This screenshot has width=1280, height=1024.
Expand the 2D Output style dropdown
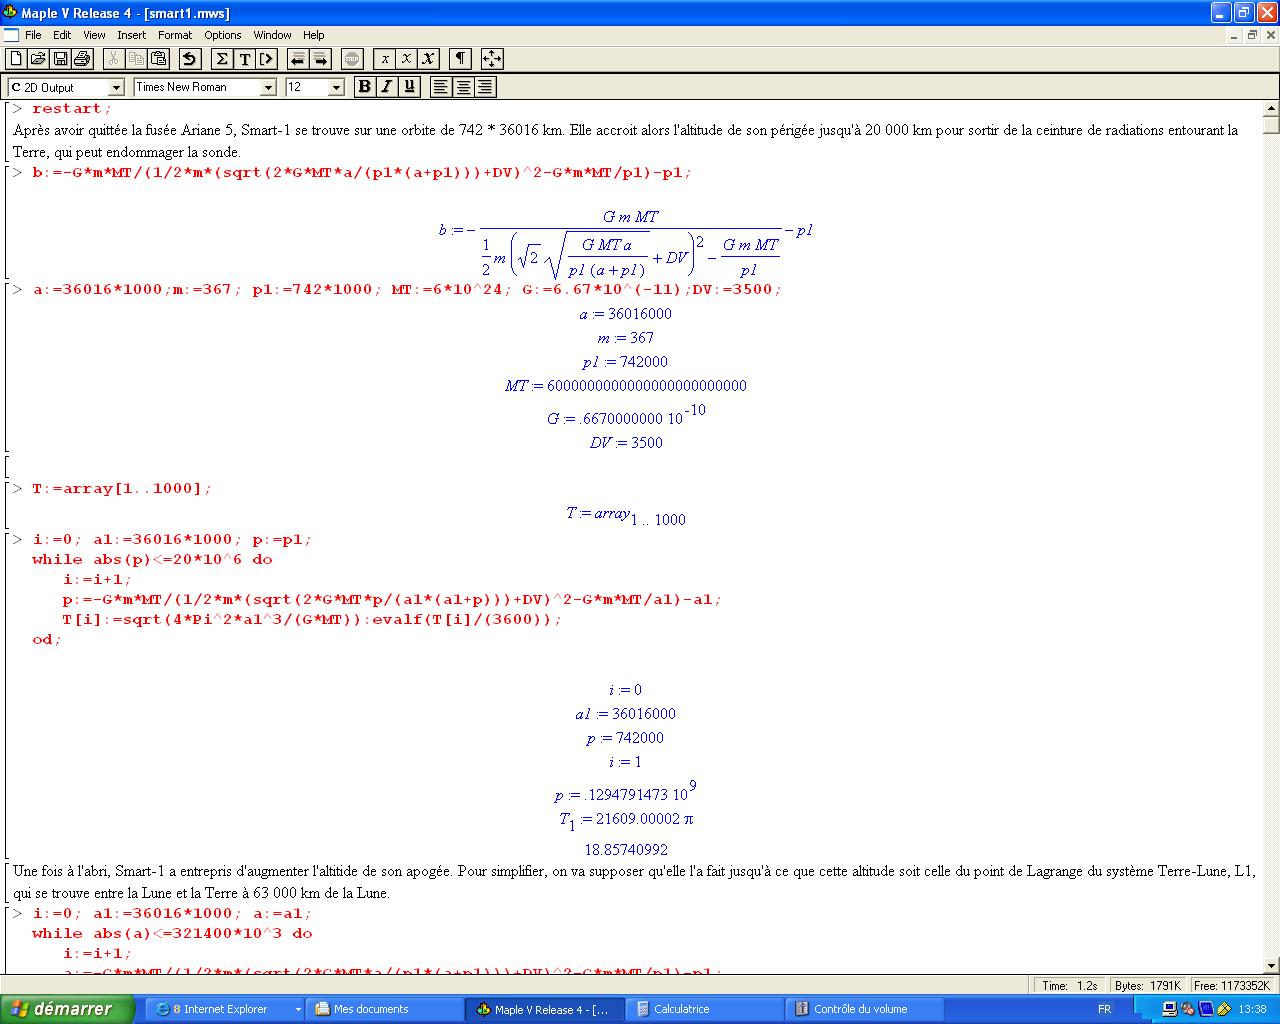click(116, 88)
